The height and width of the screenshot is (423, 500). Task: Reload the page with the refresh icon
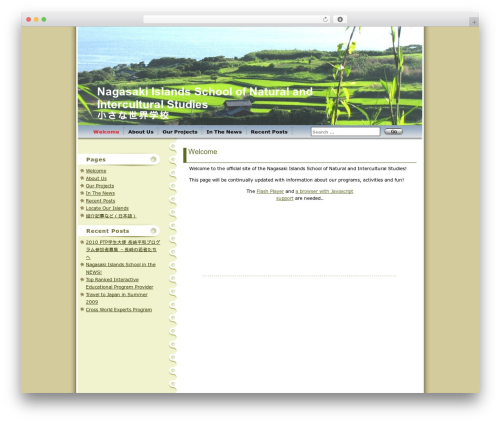pos(325,19)
